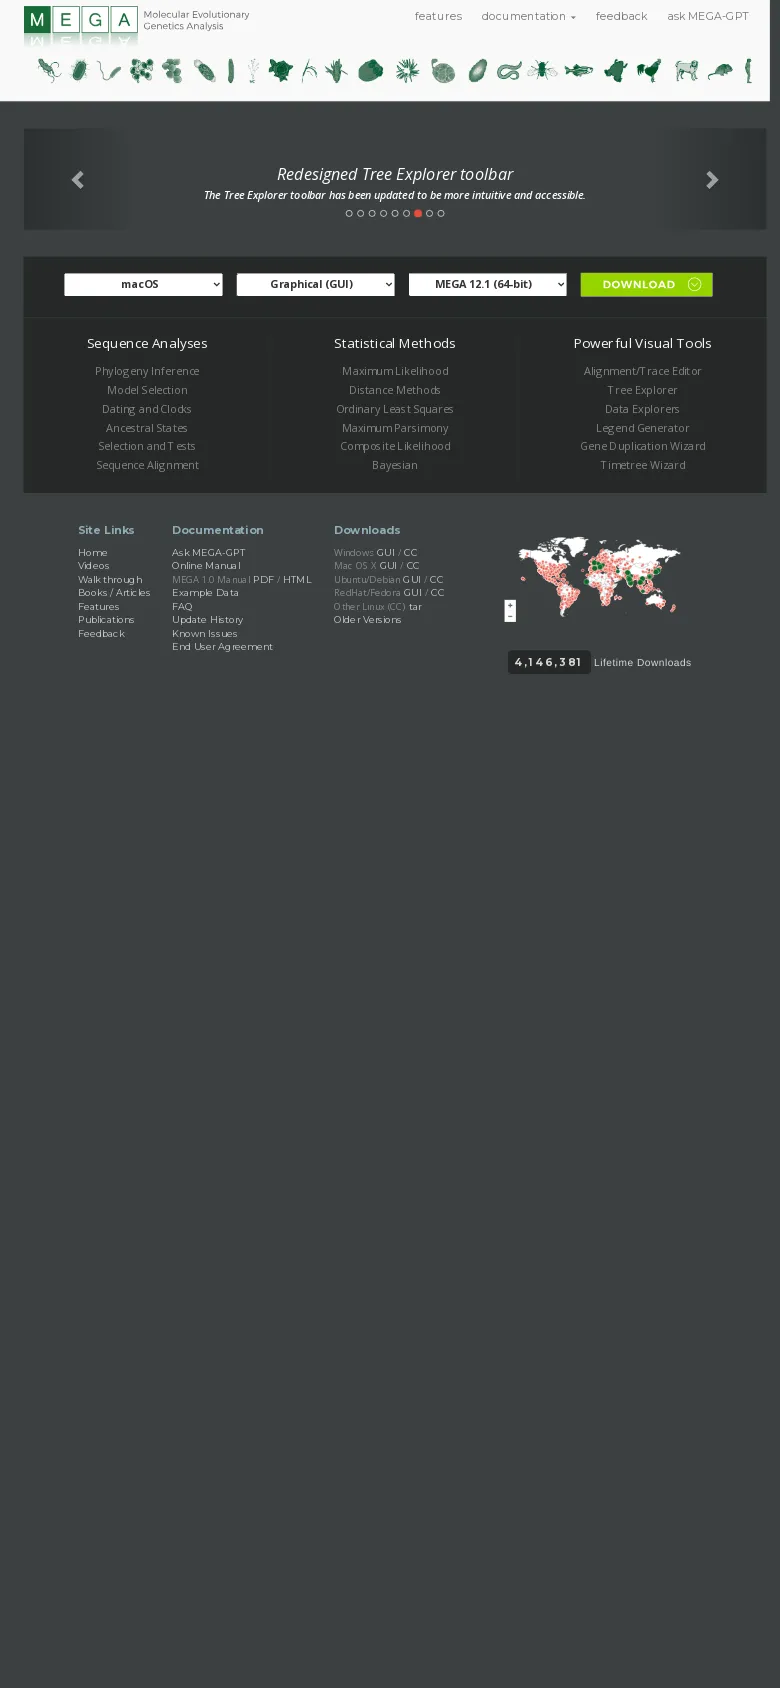
Task: Click the 4,146,381 lifetime downloads counter
Action: pos(549,662)
